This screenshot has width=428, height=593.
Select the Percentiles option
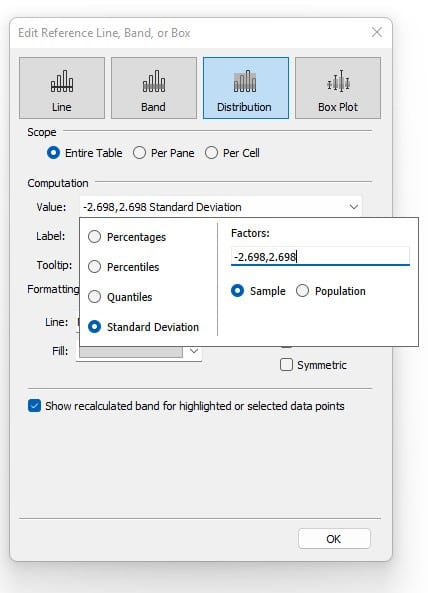(x=94, y=267)
